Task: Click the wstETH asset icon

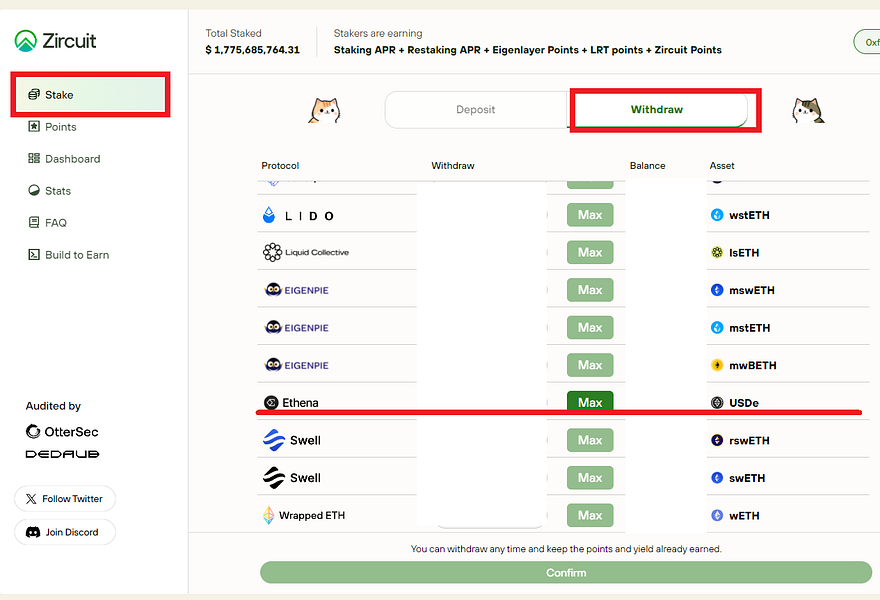Action: [717, 215]
